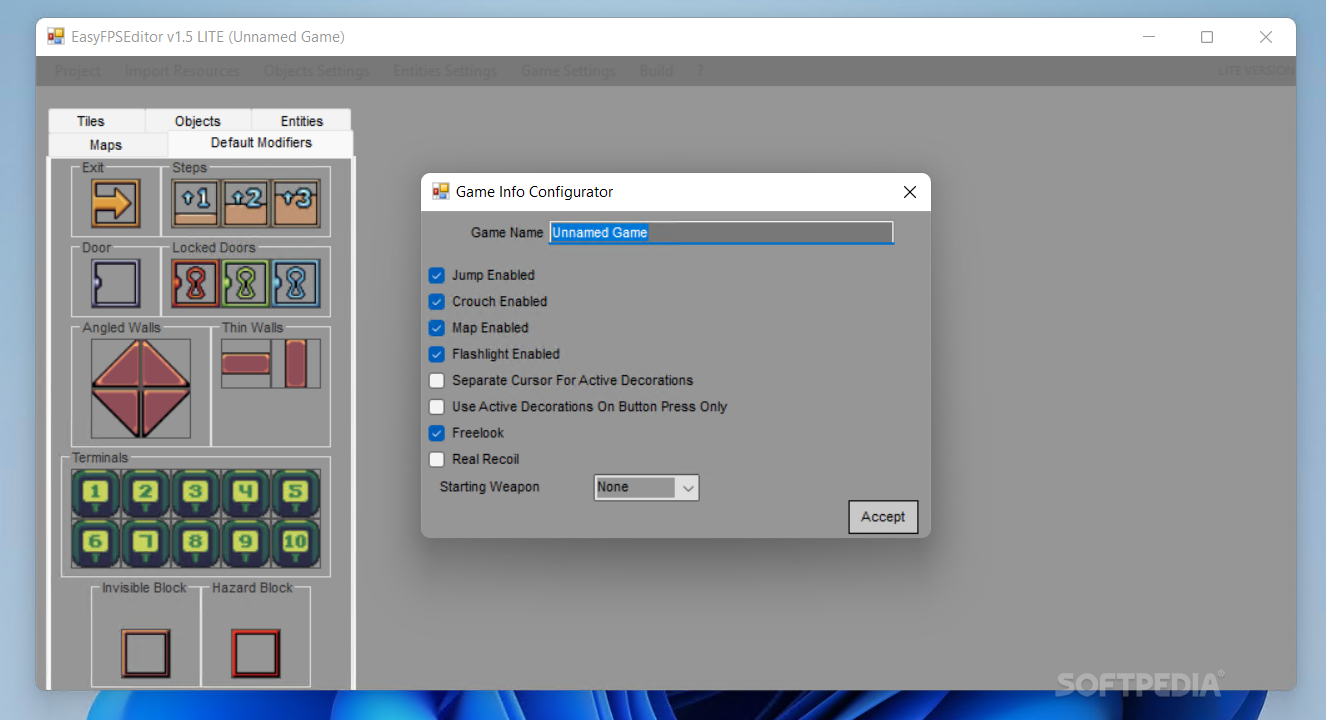
Task: Open the Game Settings menu
Action: [568, 71]
